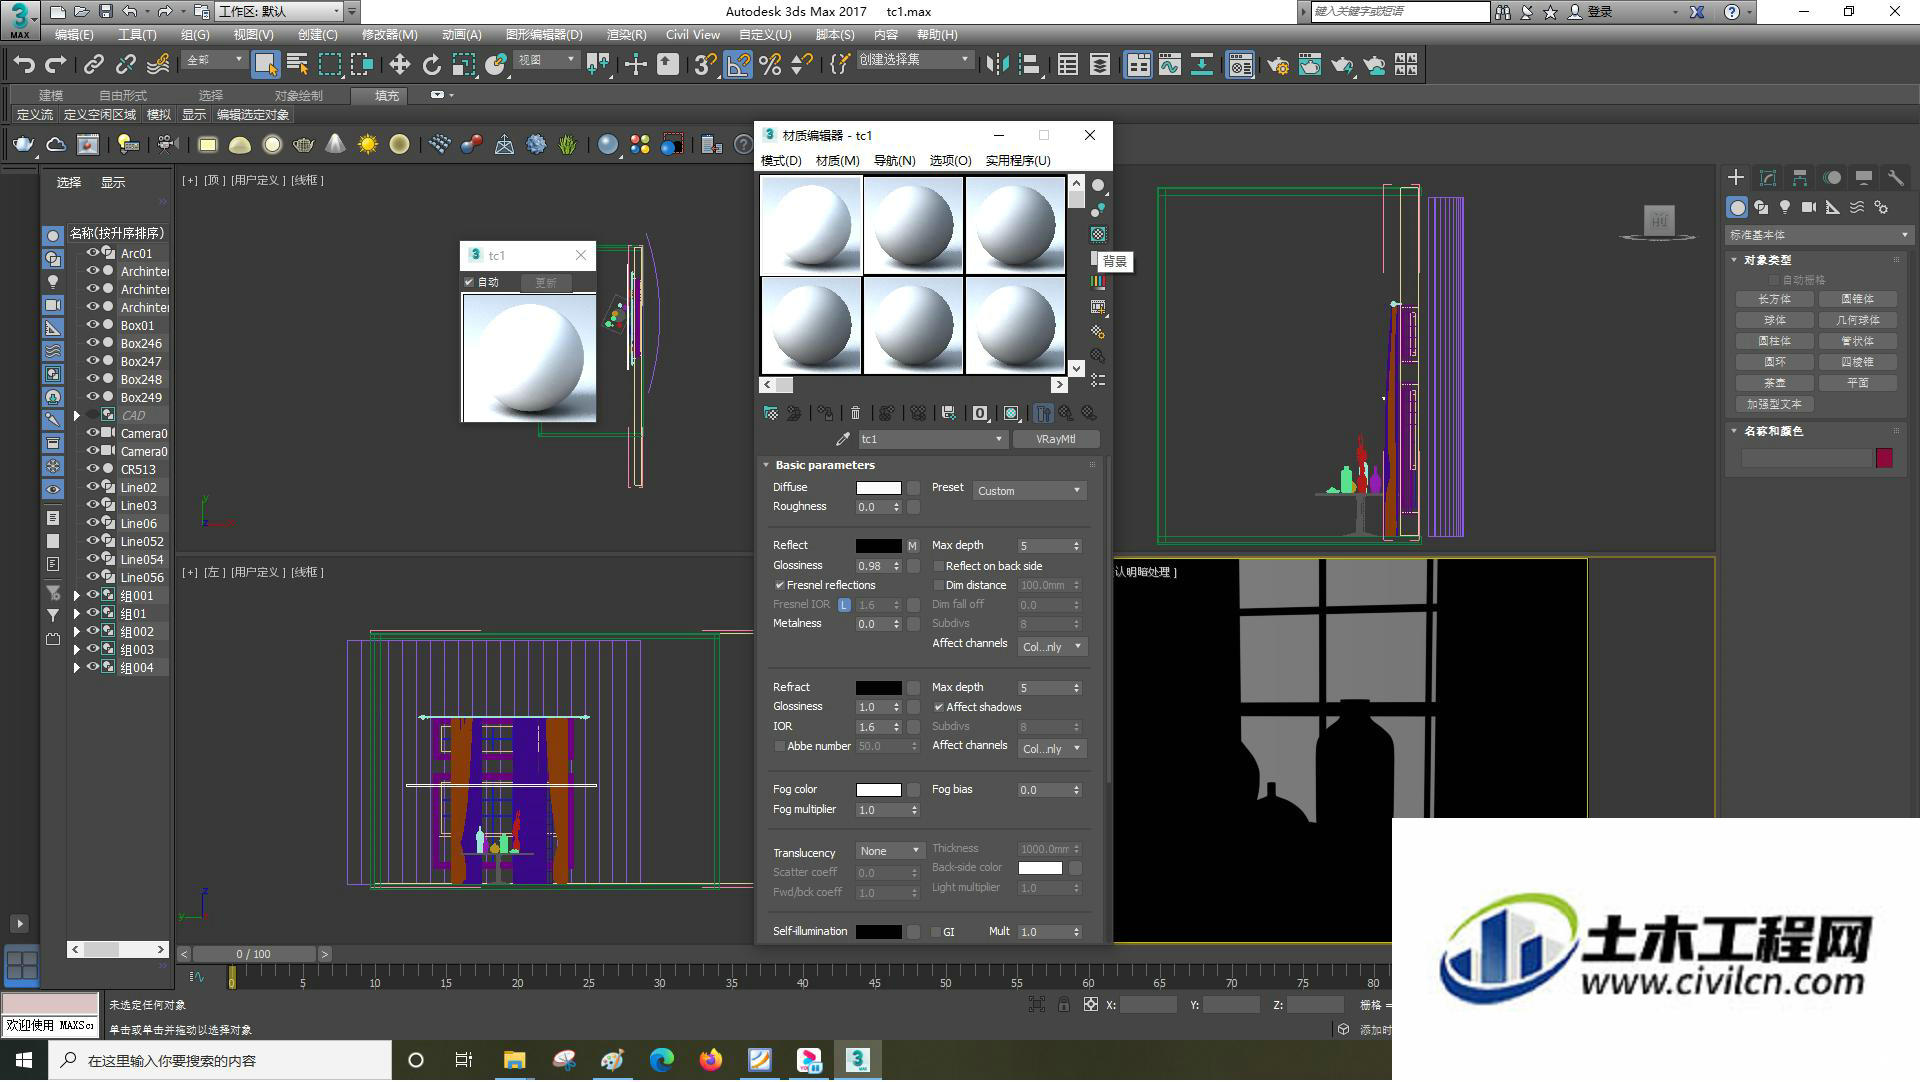Open Microsoft Edge from the taskbar
This screenshot has width=1920, height=1082.
point(662,1061)
